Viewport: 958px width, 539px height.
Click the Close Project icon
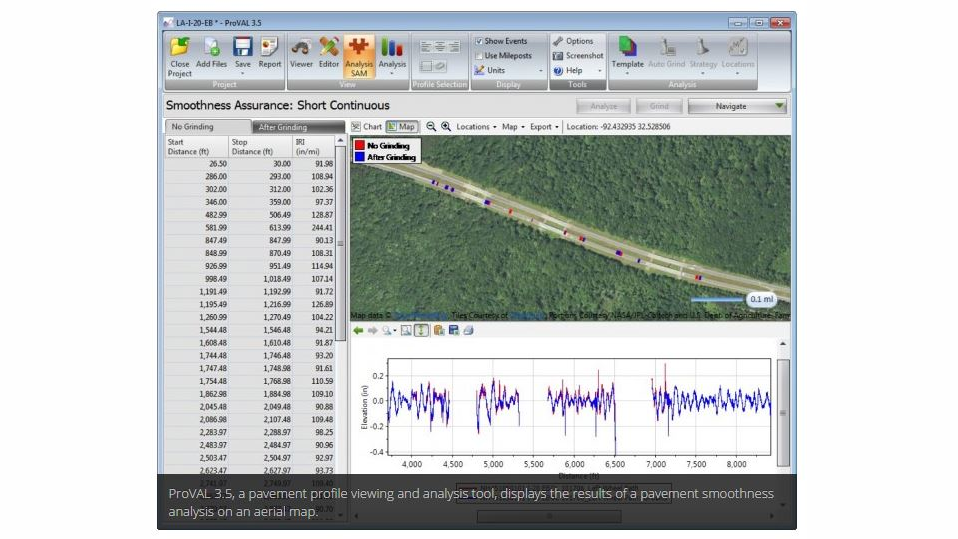[x=180, y=47]
